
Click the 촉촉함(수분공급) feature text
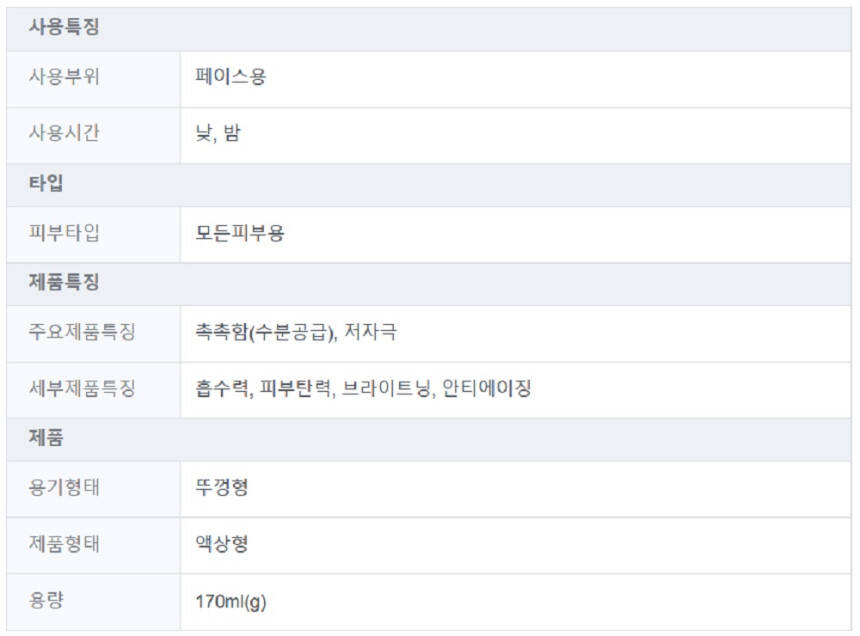(264, 332)
